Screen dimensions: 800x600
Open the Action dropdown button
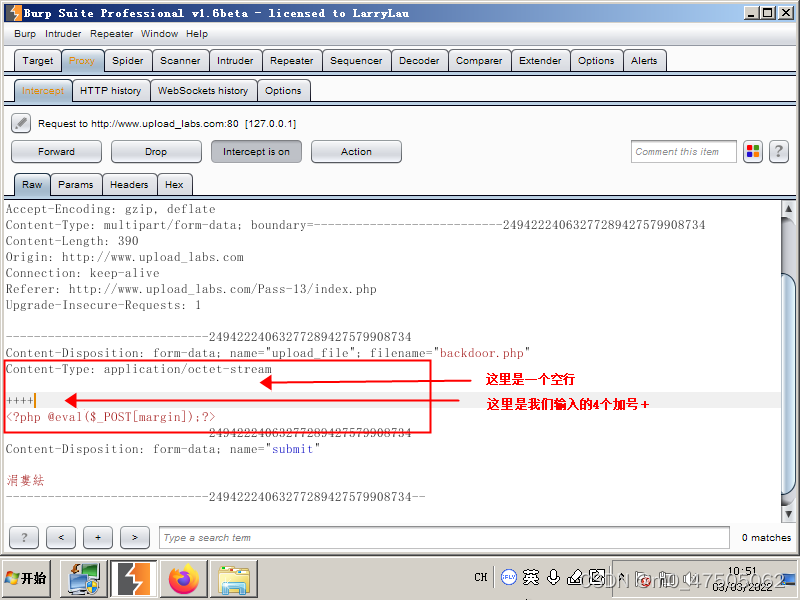[356, 152]
